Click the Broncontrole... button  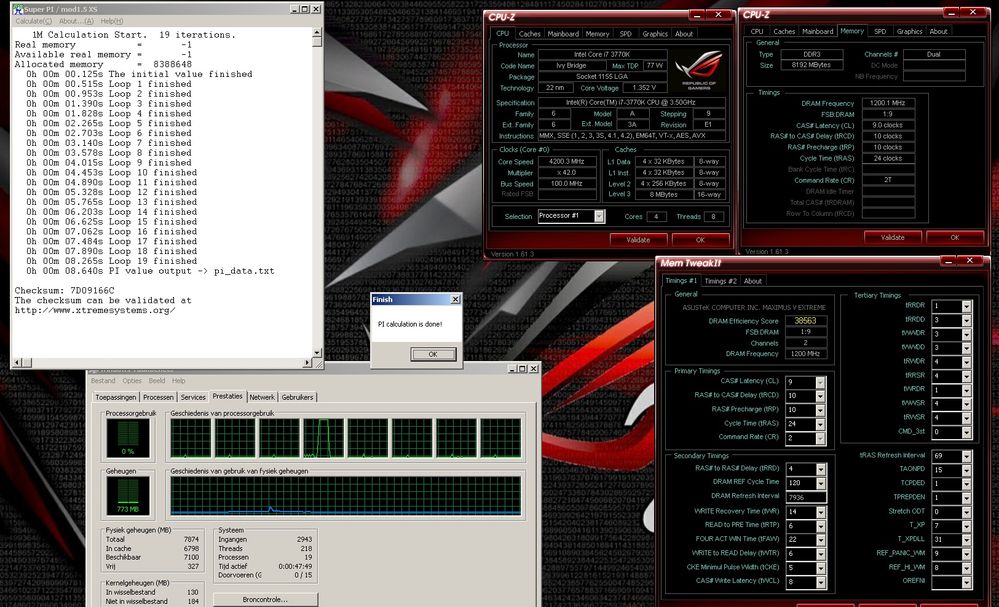pos(265,599)
